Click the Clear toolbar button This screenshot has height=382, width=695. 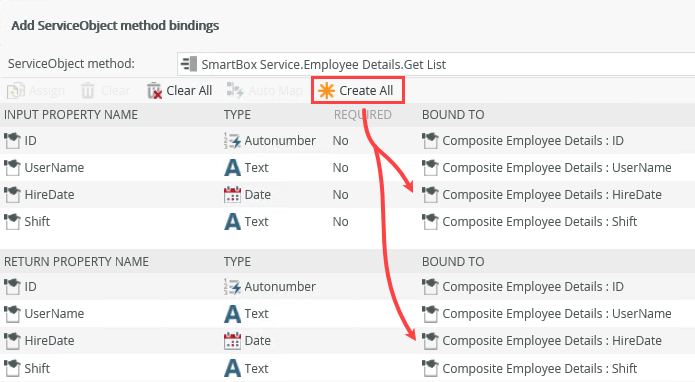point(105,91)
